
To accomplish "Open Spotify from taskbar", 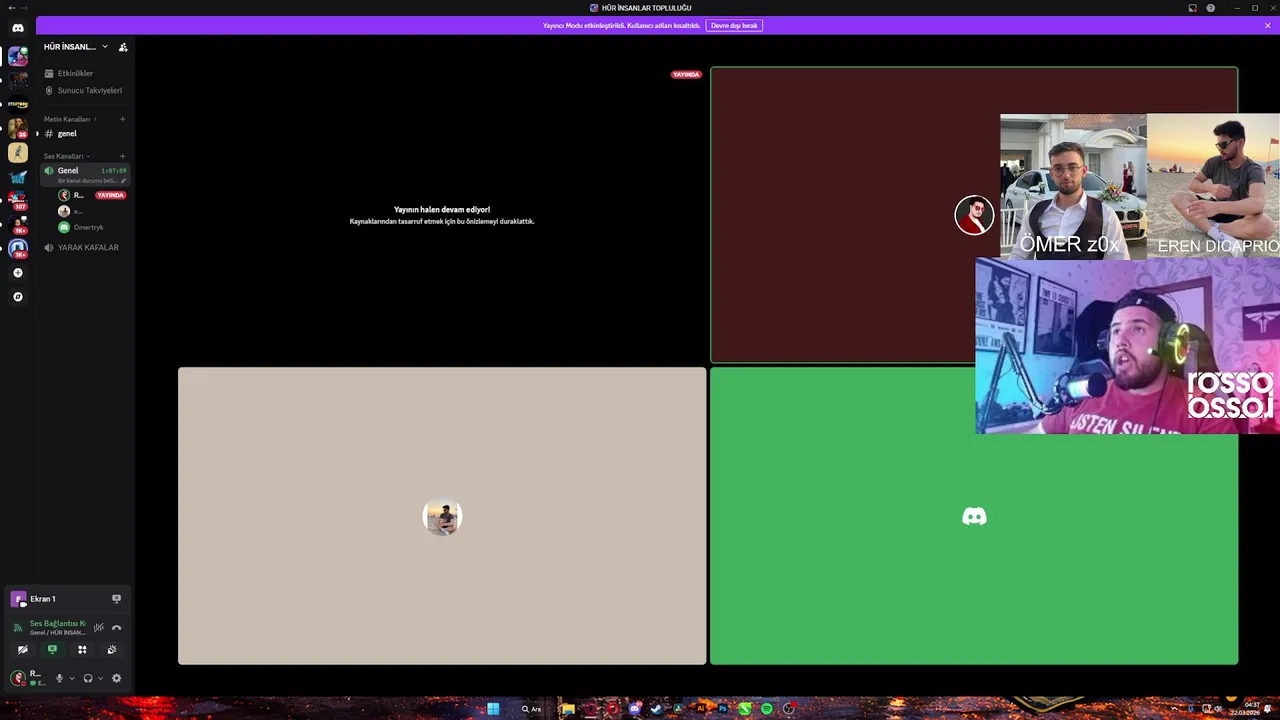I will point(767,709).
